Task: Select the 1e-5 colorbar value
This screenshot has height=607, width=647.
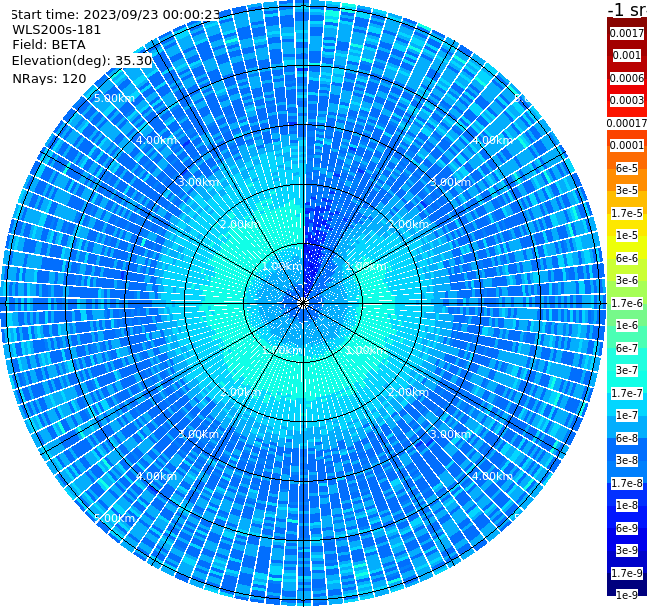Action: click(x=627, y=235)
